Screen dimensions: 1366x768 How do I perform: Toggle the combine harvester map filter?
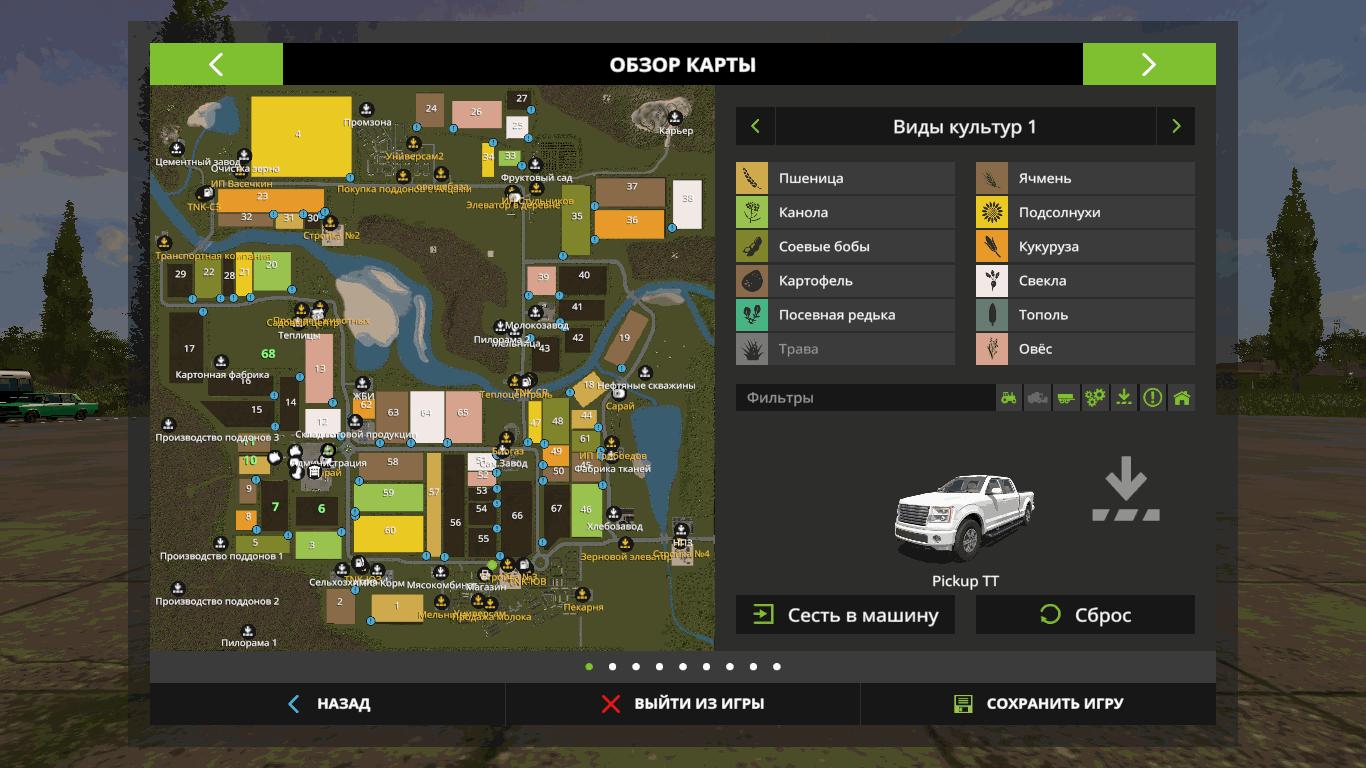1038,398
